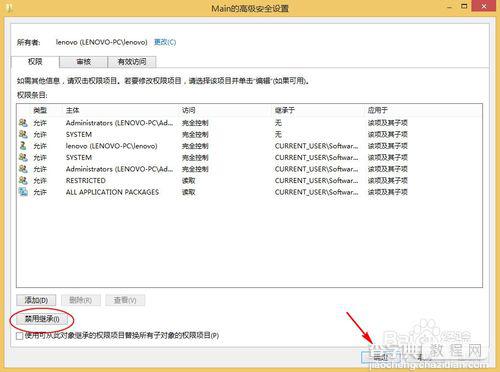Click the single-user icon of the lenovo entry
This screenshot has height=372, width=500.
click(23, 146)
